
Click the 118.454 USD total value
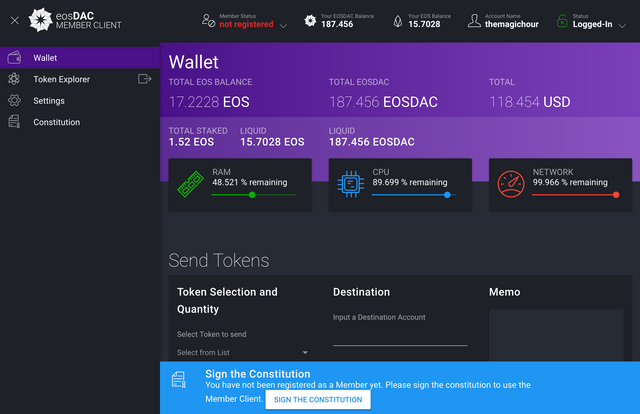(x=530, y=102)
